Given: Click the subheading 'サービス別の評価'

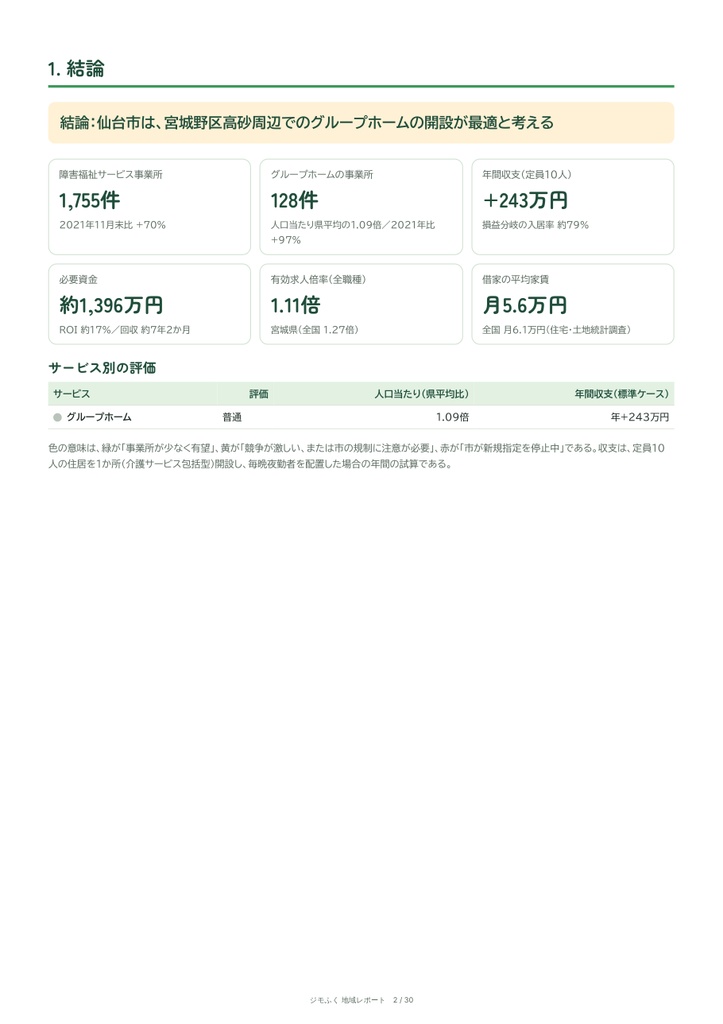Looking at the screenshot, I should [x=102, y=368].
